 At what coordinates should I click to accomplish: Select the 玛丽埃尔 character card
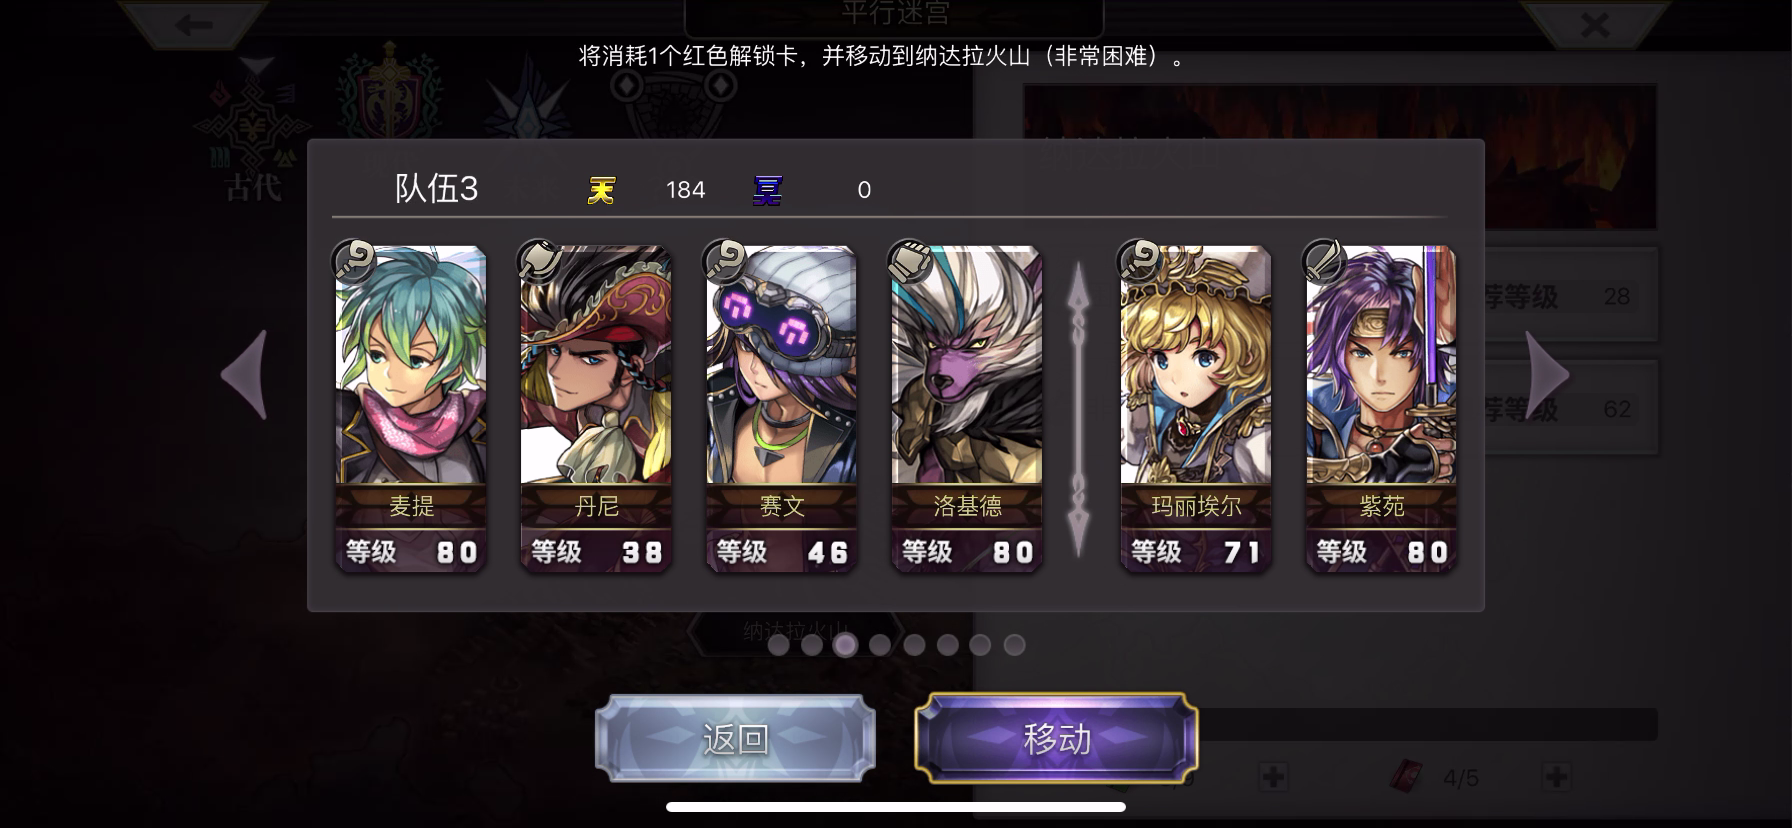click(x=1196, y=408)
